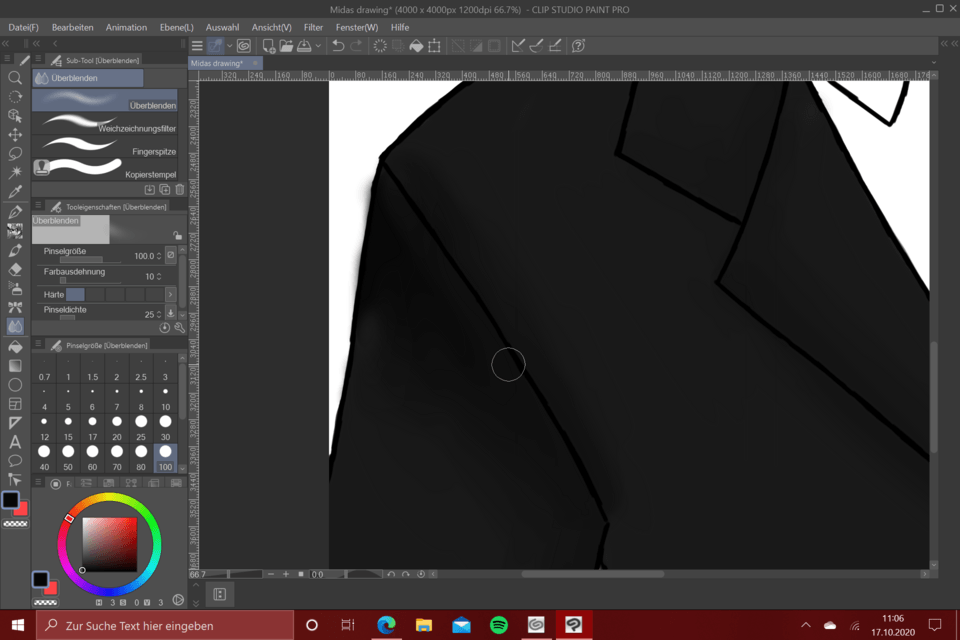This screenshot has height=640, width=960.
Task: Click the Undo arrow in toolbar
Action: [x=338, y=46]
